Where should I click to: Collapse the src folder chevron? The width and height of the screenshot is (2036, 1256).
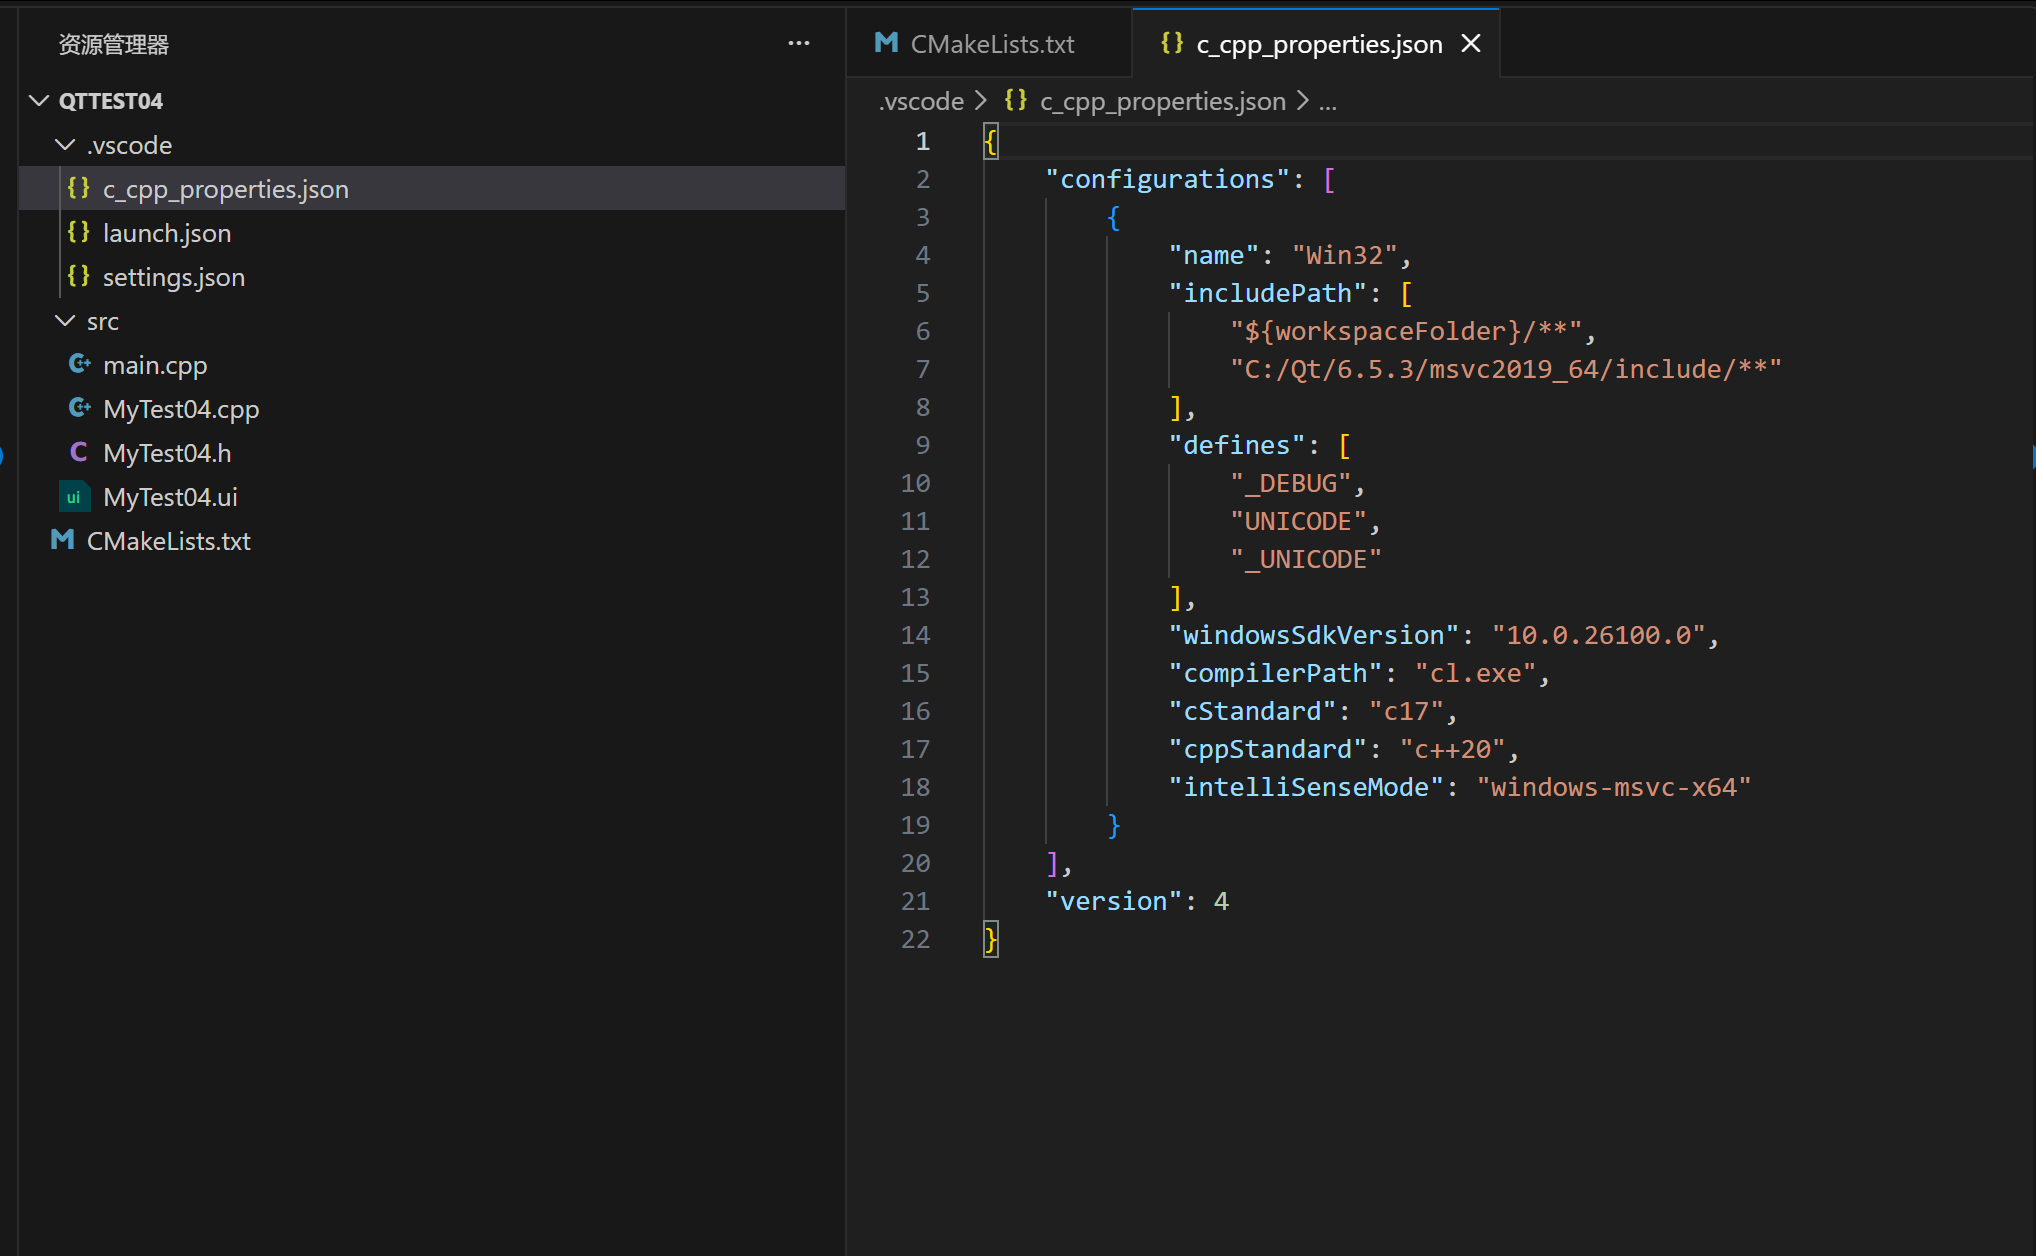(65, 321)
